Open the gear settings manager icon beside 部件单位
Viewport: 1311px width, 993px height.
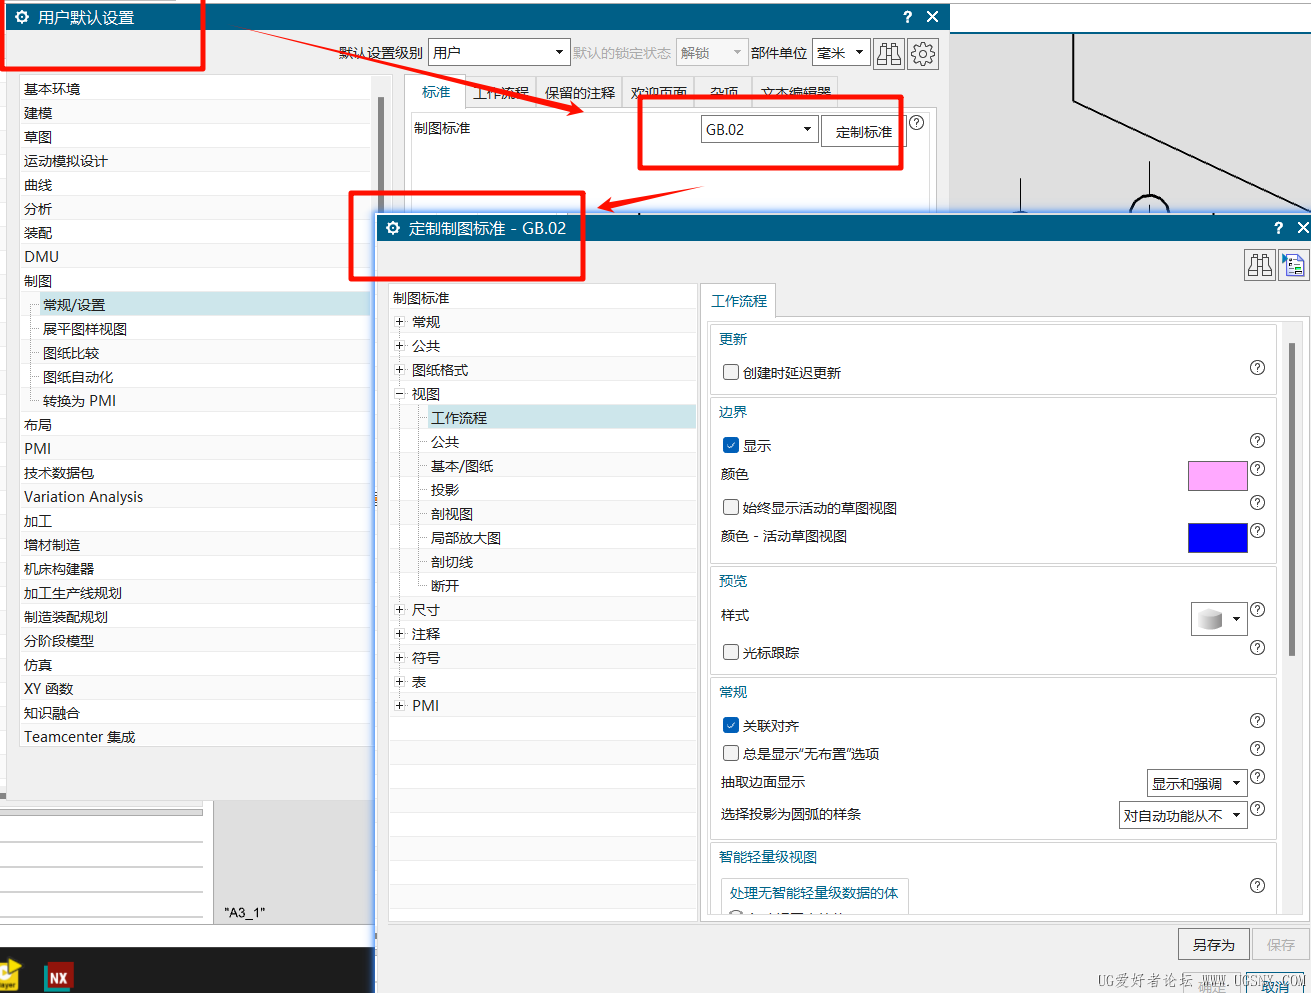click(923, 54)
